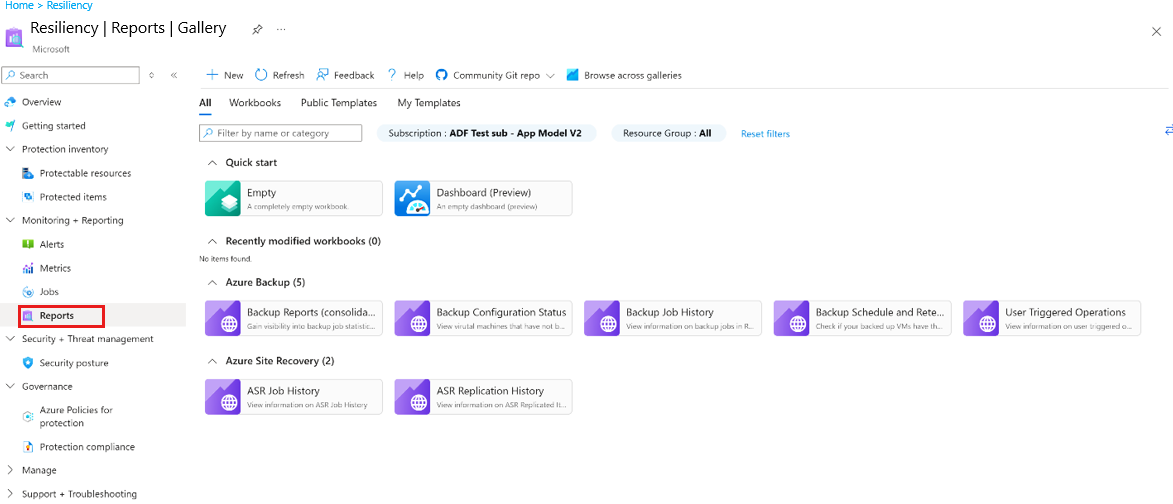Viewport: 1173px width, 504px height.
Task: Collapse the Monitoring + Reporting section
Action: click(10, 221)
